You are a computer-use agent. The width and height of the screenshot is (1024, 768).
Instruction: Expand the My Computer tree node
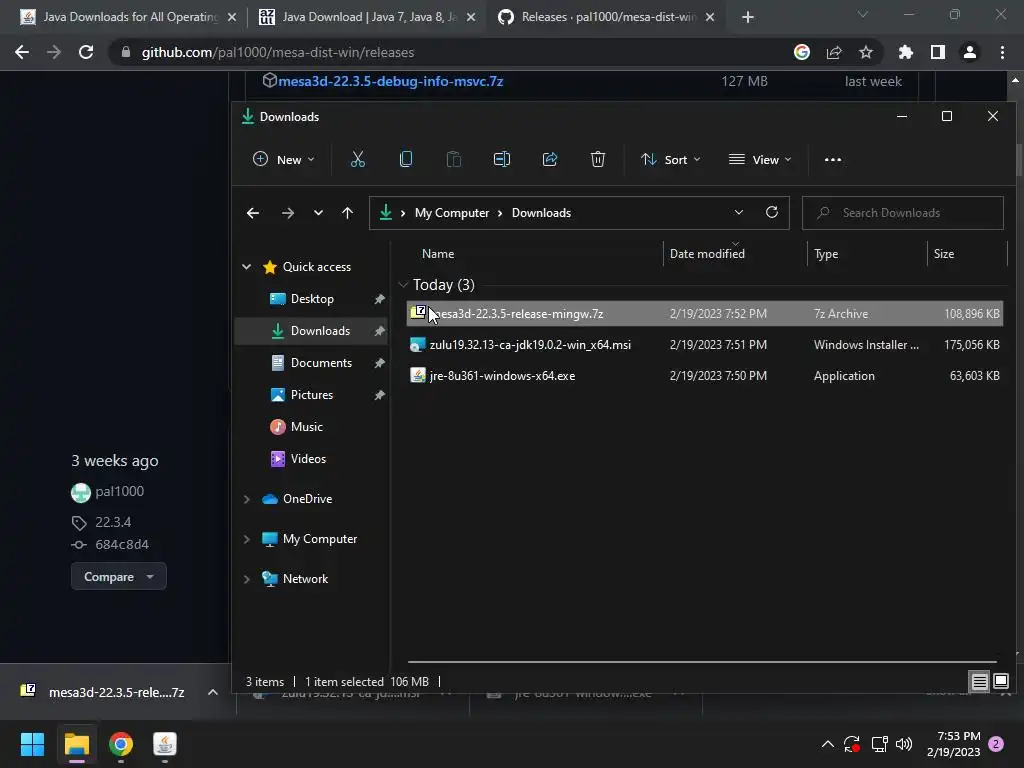coord(247,539)
